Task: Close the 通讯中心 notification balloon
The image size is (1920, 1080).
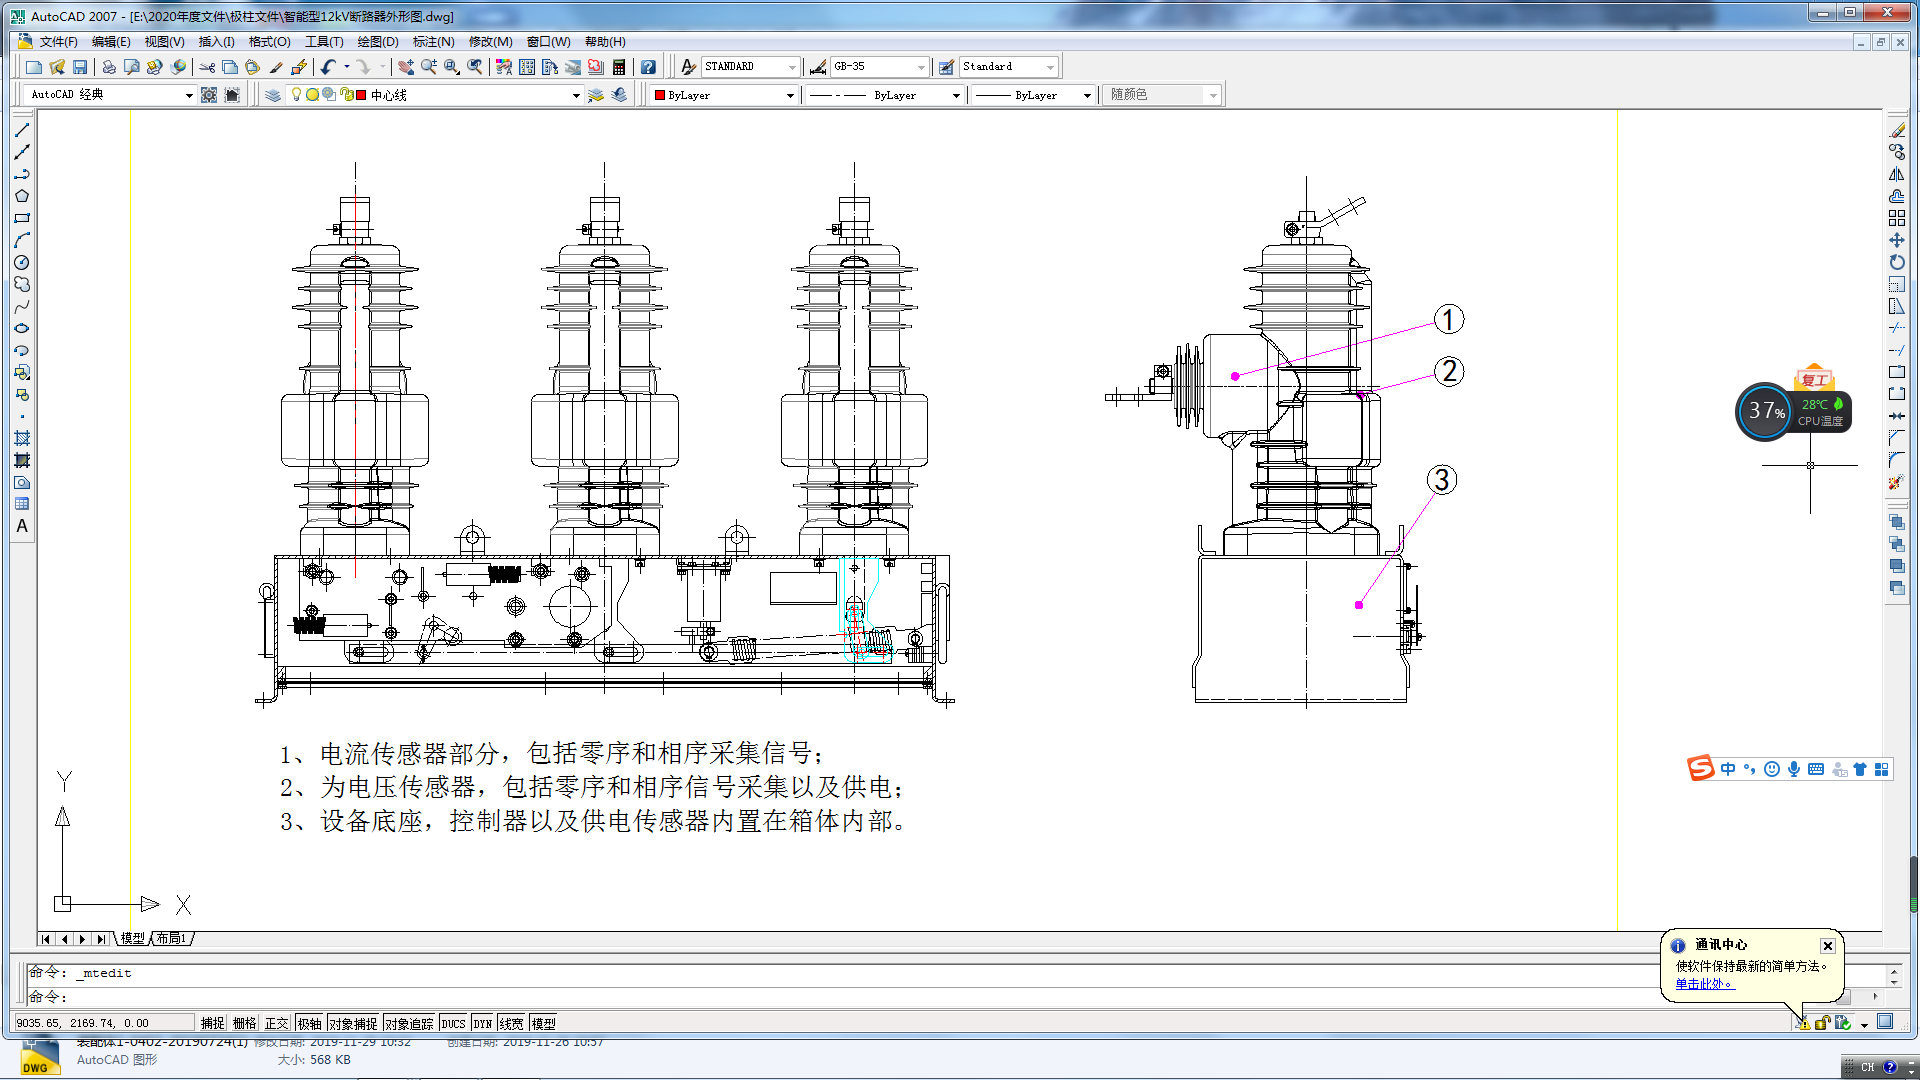Action: (x=1828, y=945)
